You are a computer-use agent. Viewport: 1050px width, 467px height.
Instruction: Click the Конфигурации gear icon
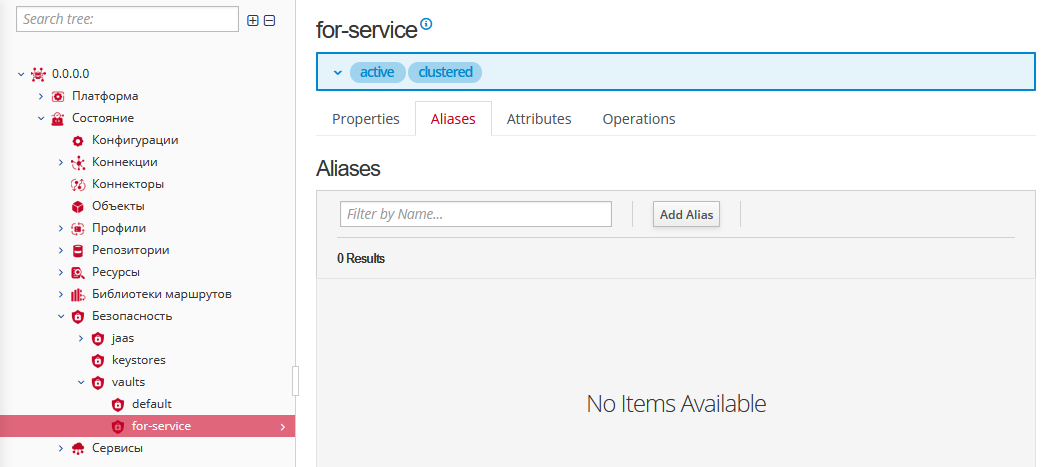78,140
